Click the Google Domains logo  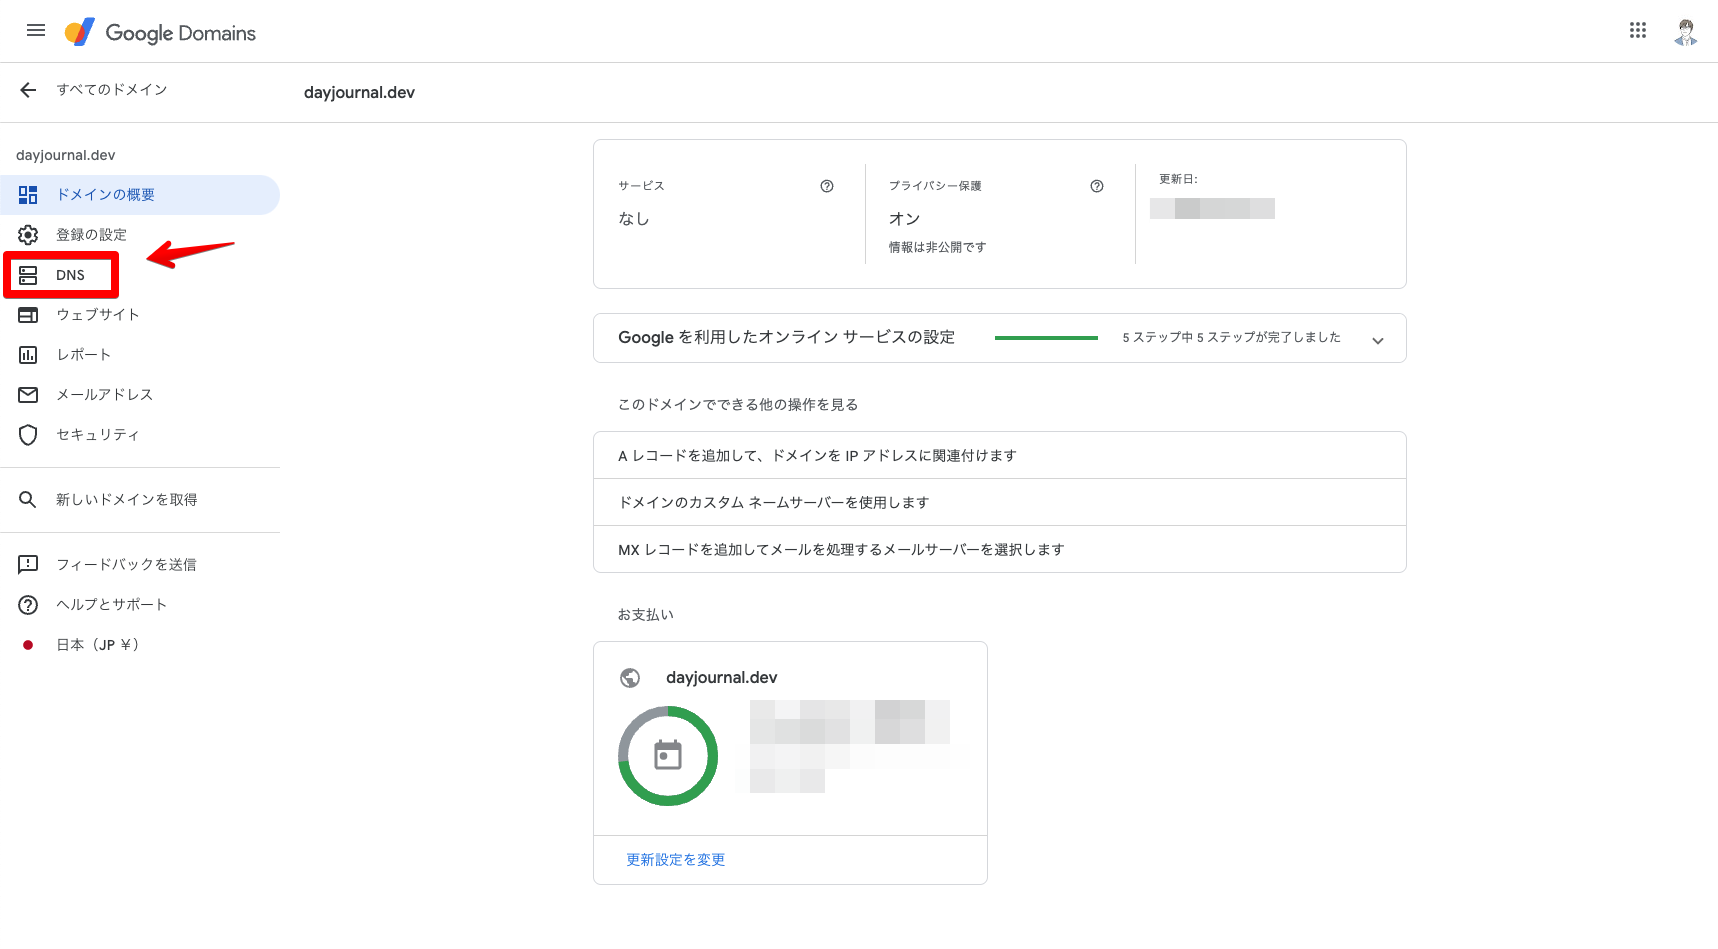(x=160, y=32)
